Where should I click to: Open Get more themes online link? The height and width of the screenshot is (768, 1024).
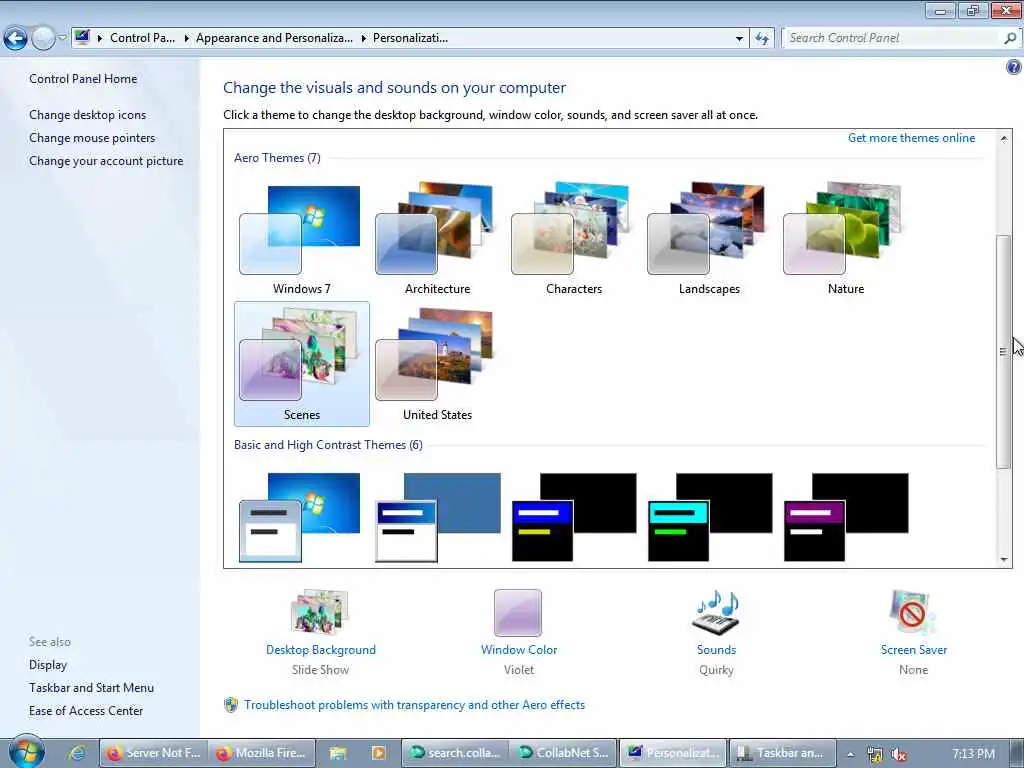(x=911, y=138)
